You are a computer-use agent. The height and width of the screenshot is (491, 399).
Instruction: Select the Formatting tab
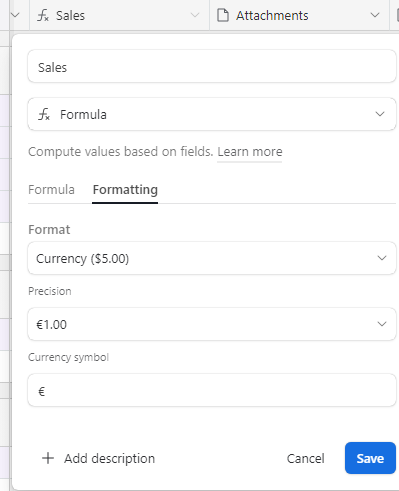tap(125, 190)
